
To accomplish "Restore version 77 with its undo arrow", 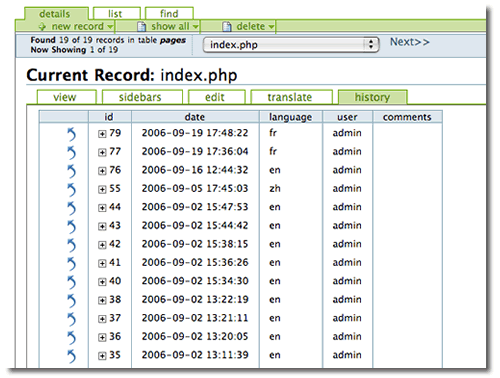I will pyautogui.click(x=72, y=152).
